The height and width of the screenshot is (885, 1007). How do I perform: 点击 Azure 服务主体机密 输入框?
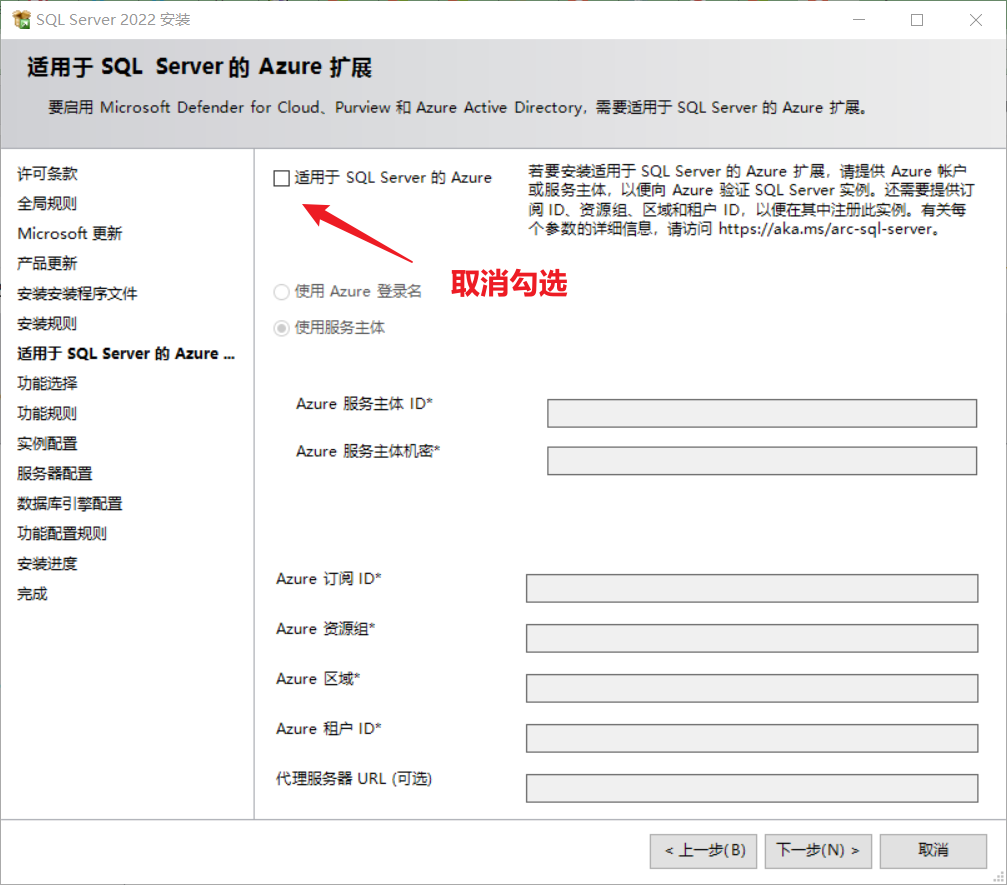click(762, 461)
